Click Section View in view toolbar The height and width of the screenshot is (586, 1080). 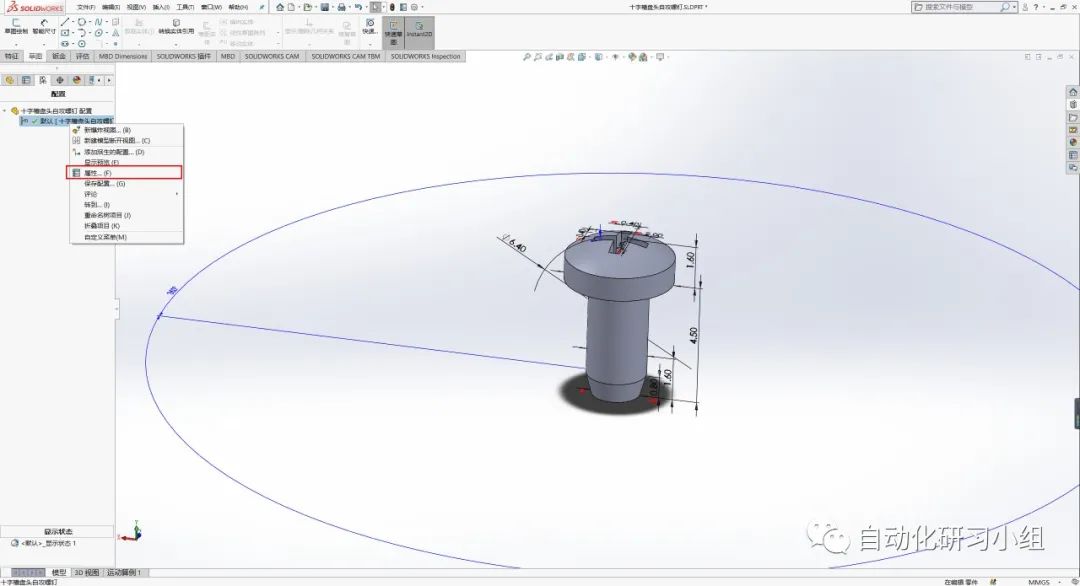(560, 57)
